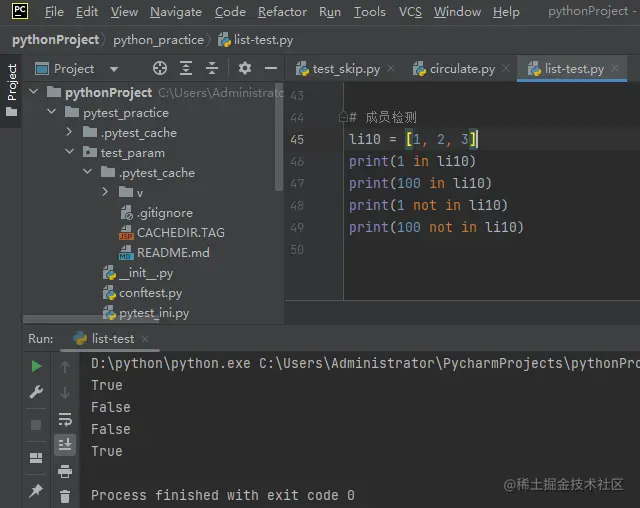Select the CACHEDIR.TAG file
The height and width of the screenshot is (508, 640).
tap(172, 233)
